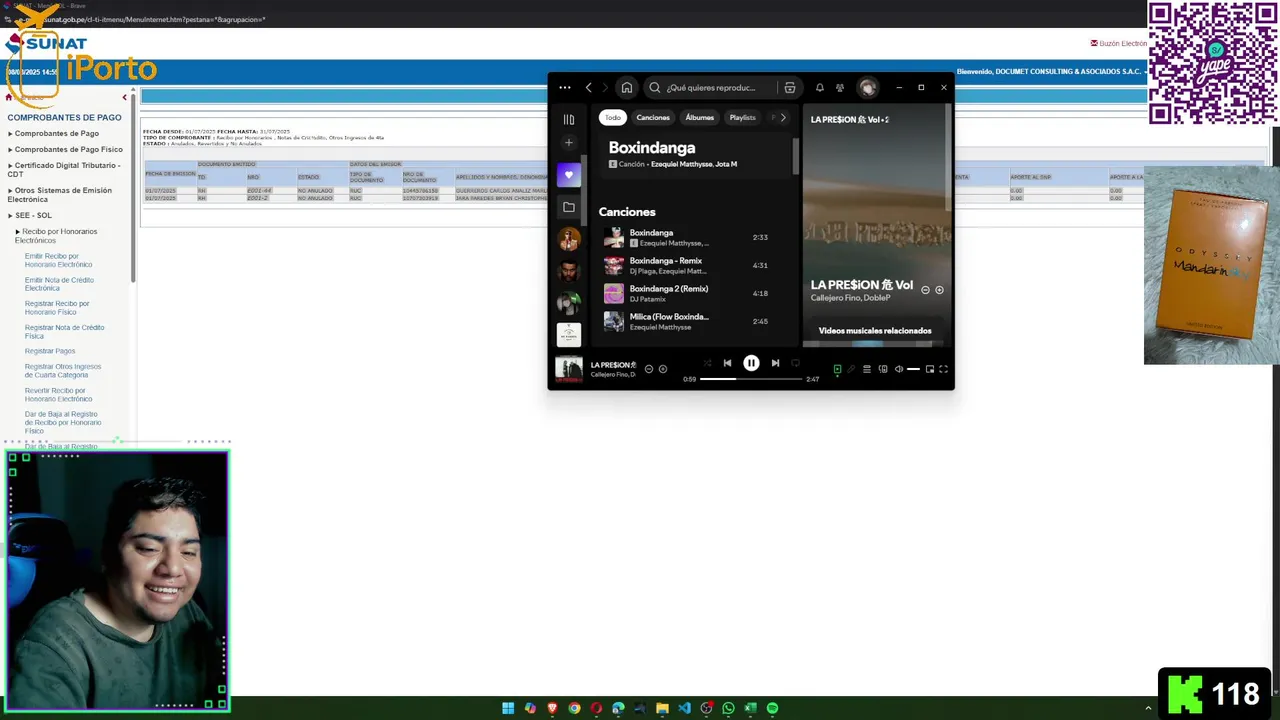Open Liked Songs in Spotify sidebar

point(569,174)
